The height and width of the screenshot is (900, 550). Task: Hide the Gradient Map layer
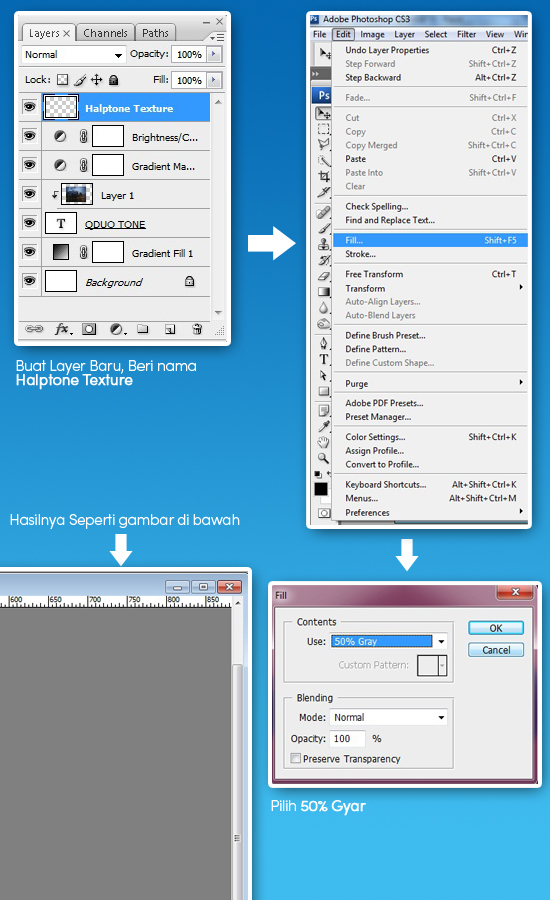click(x=29, y=165)
